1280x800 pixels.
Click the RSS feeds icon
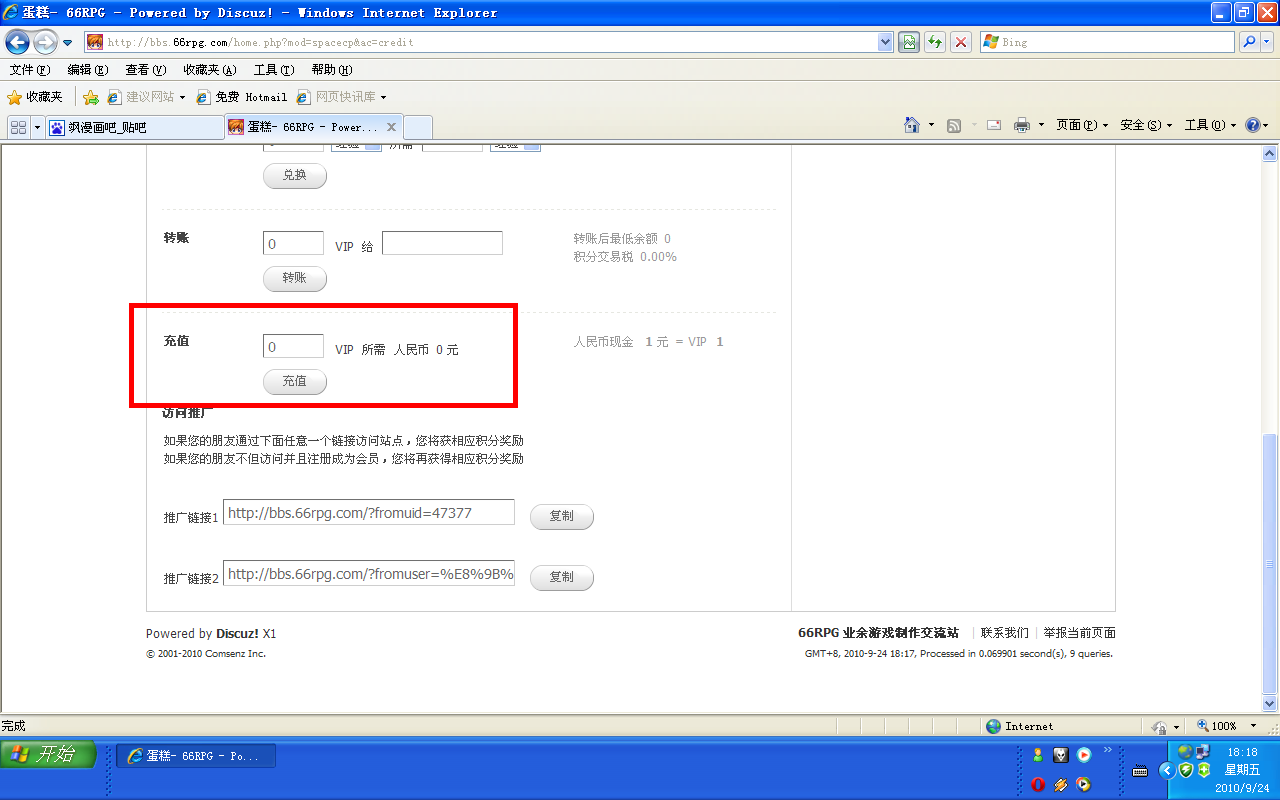954,125
